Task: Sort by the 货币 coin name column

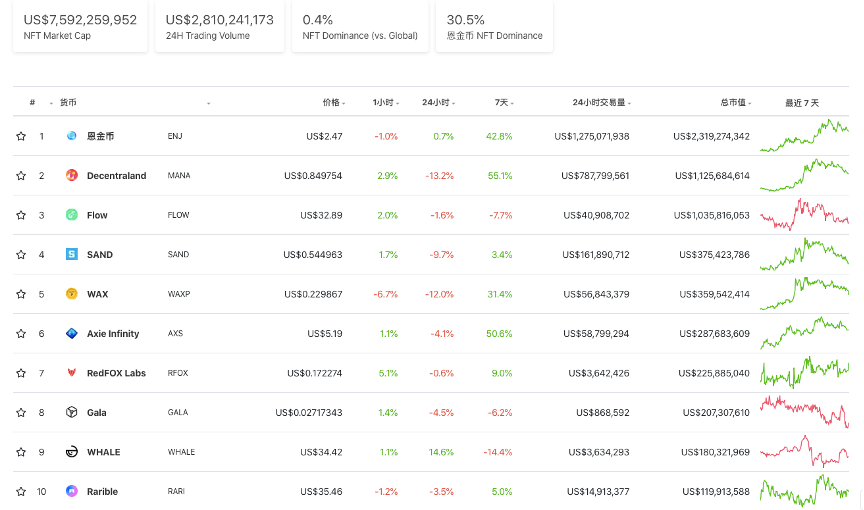Action: tap(68, 102)
